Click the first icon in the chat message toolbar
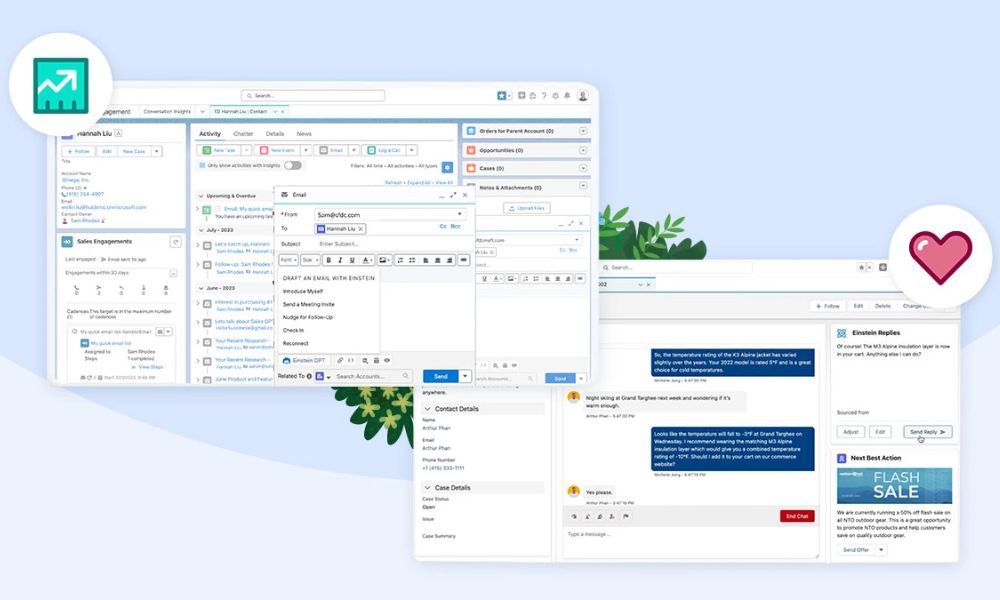 point(573,516)
